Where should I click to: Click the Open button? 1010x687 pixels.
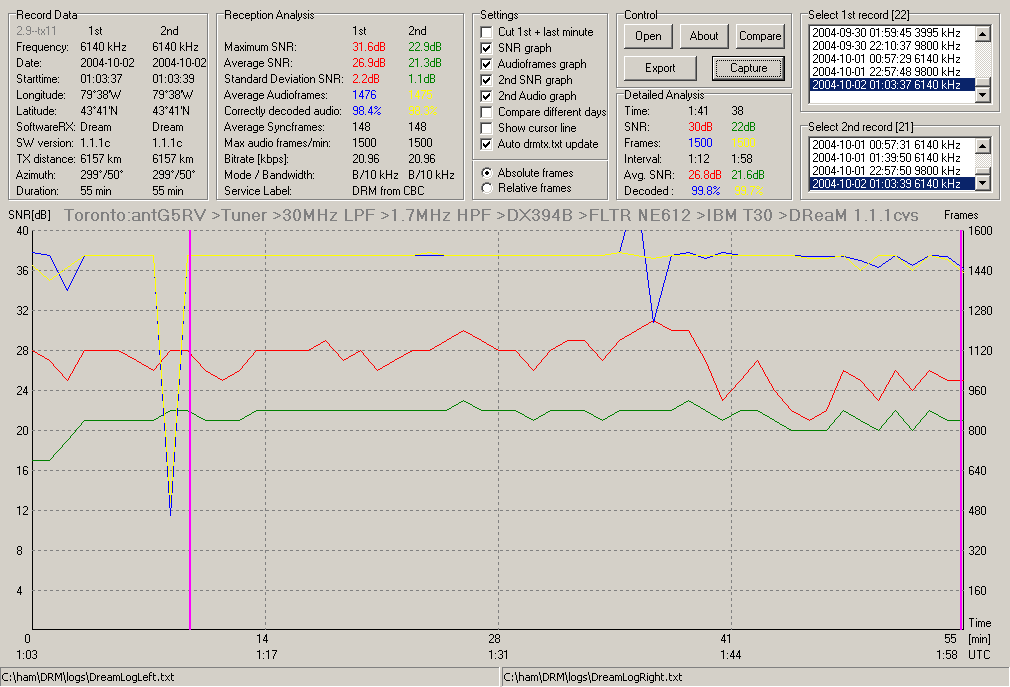(648, 36)
